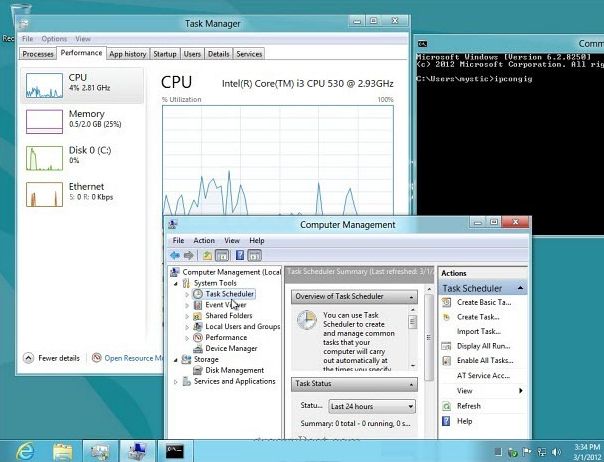
Task: Click the Up one level toolbar icon
Action: pyautogui.click(x=207, y=255)
